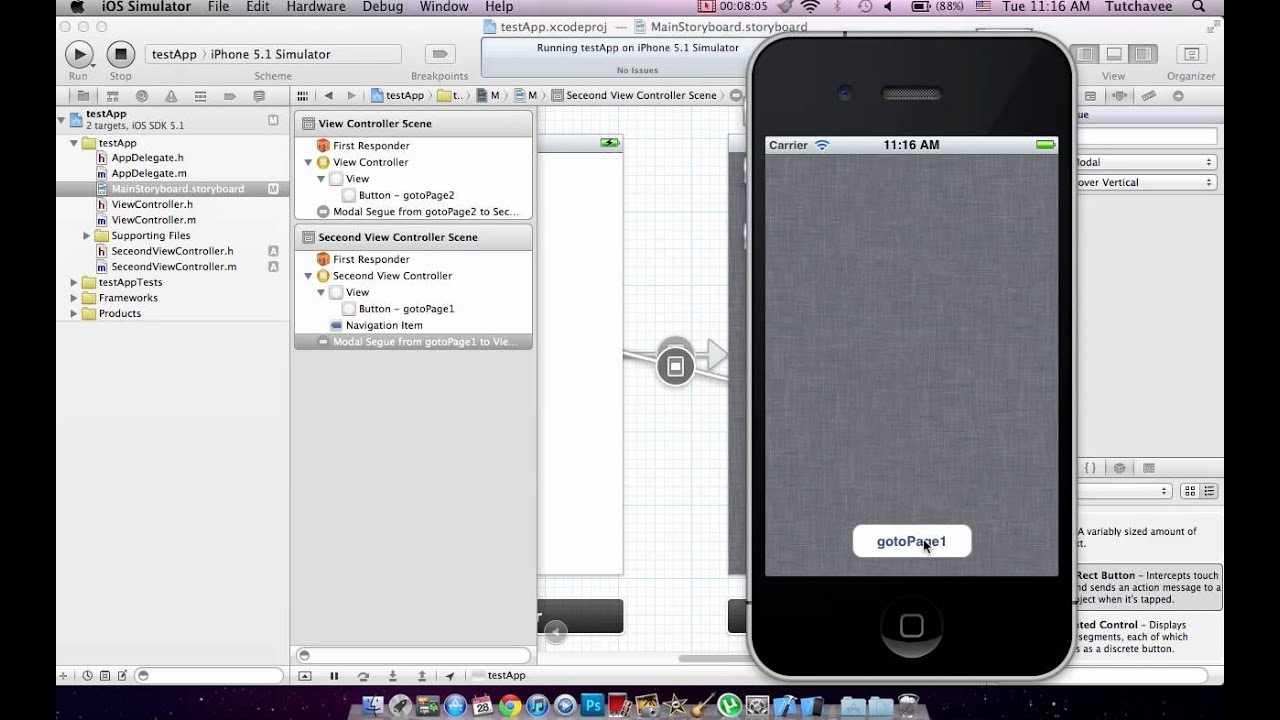The width and height of the screenshot is (1280, 720).
Task: Click the navigator filter search field
Action: 209,676
